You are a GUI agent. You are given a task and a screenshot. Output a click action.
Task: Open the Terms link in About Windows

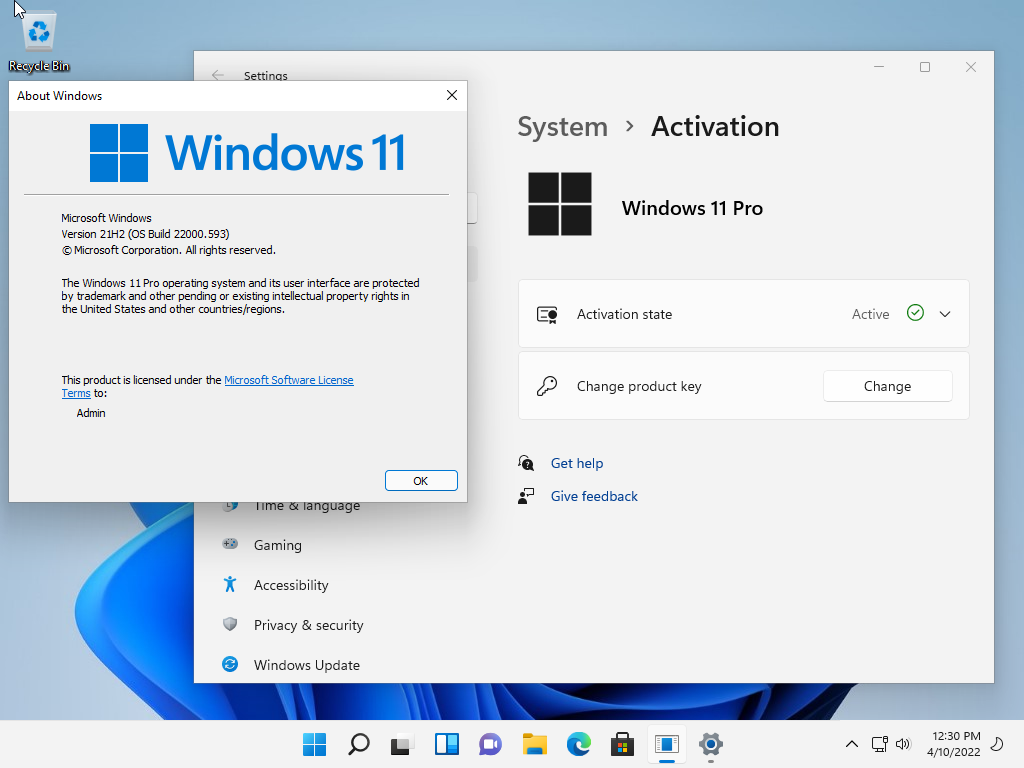click(x=76, y=393)
